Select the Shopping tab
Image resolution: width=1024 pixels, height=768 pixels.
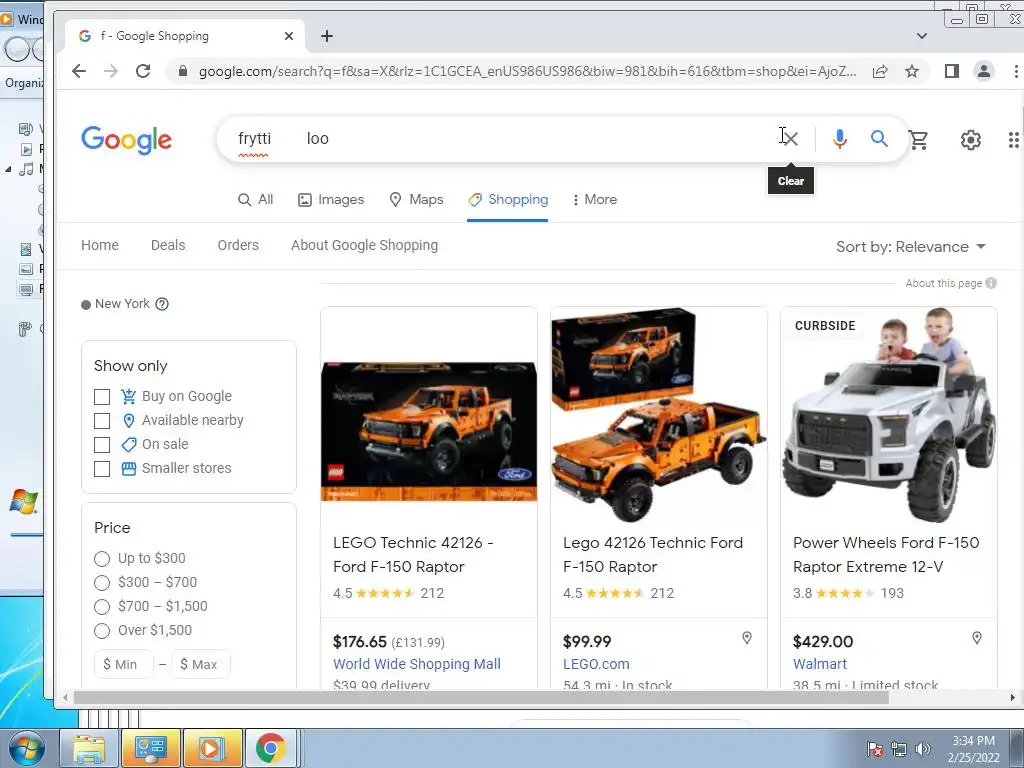[x=508, y=199]
